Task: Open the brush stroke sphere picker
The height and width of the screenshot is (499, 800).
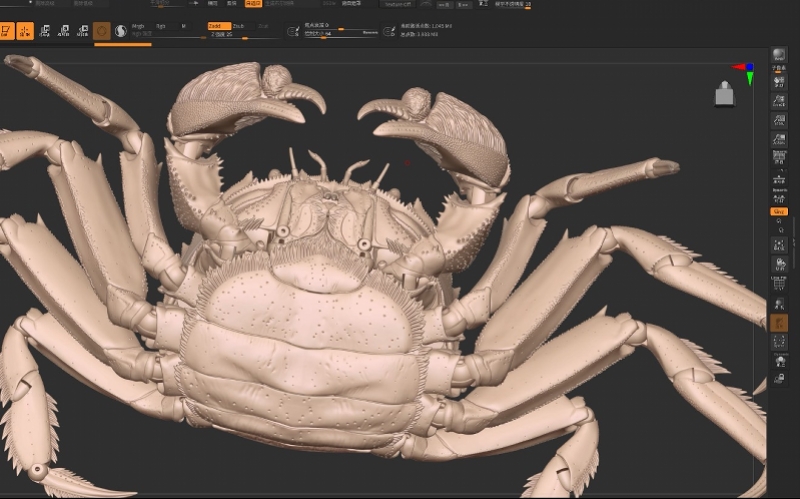Action: tap(102, 32)
